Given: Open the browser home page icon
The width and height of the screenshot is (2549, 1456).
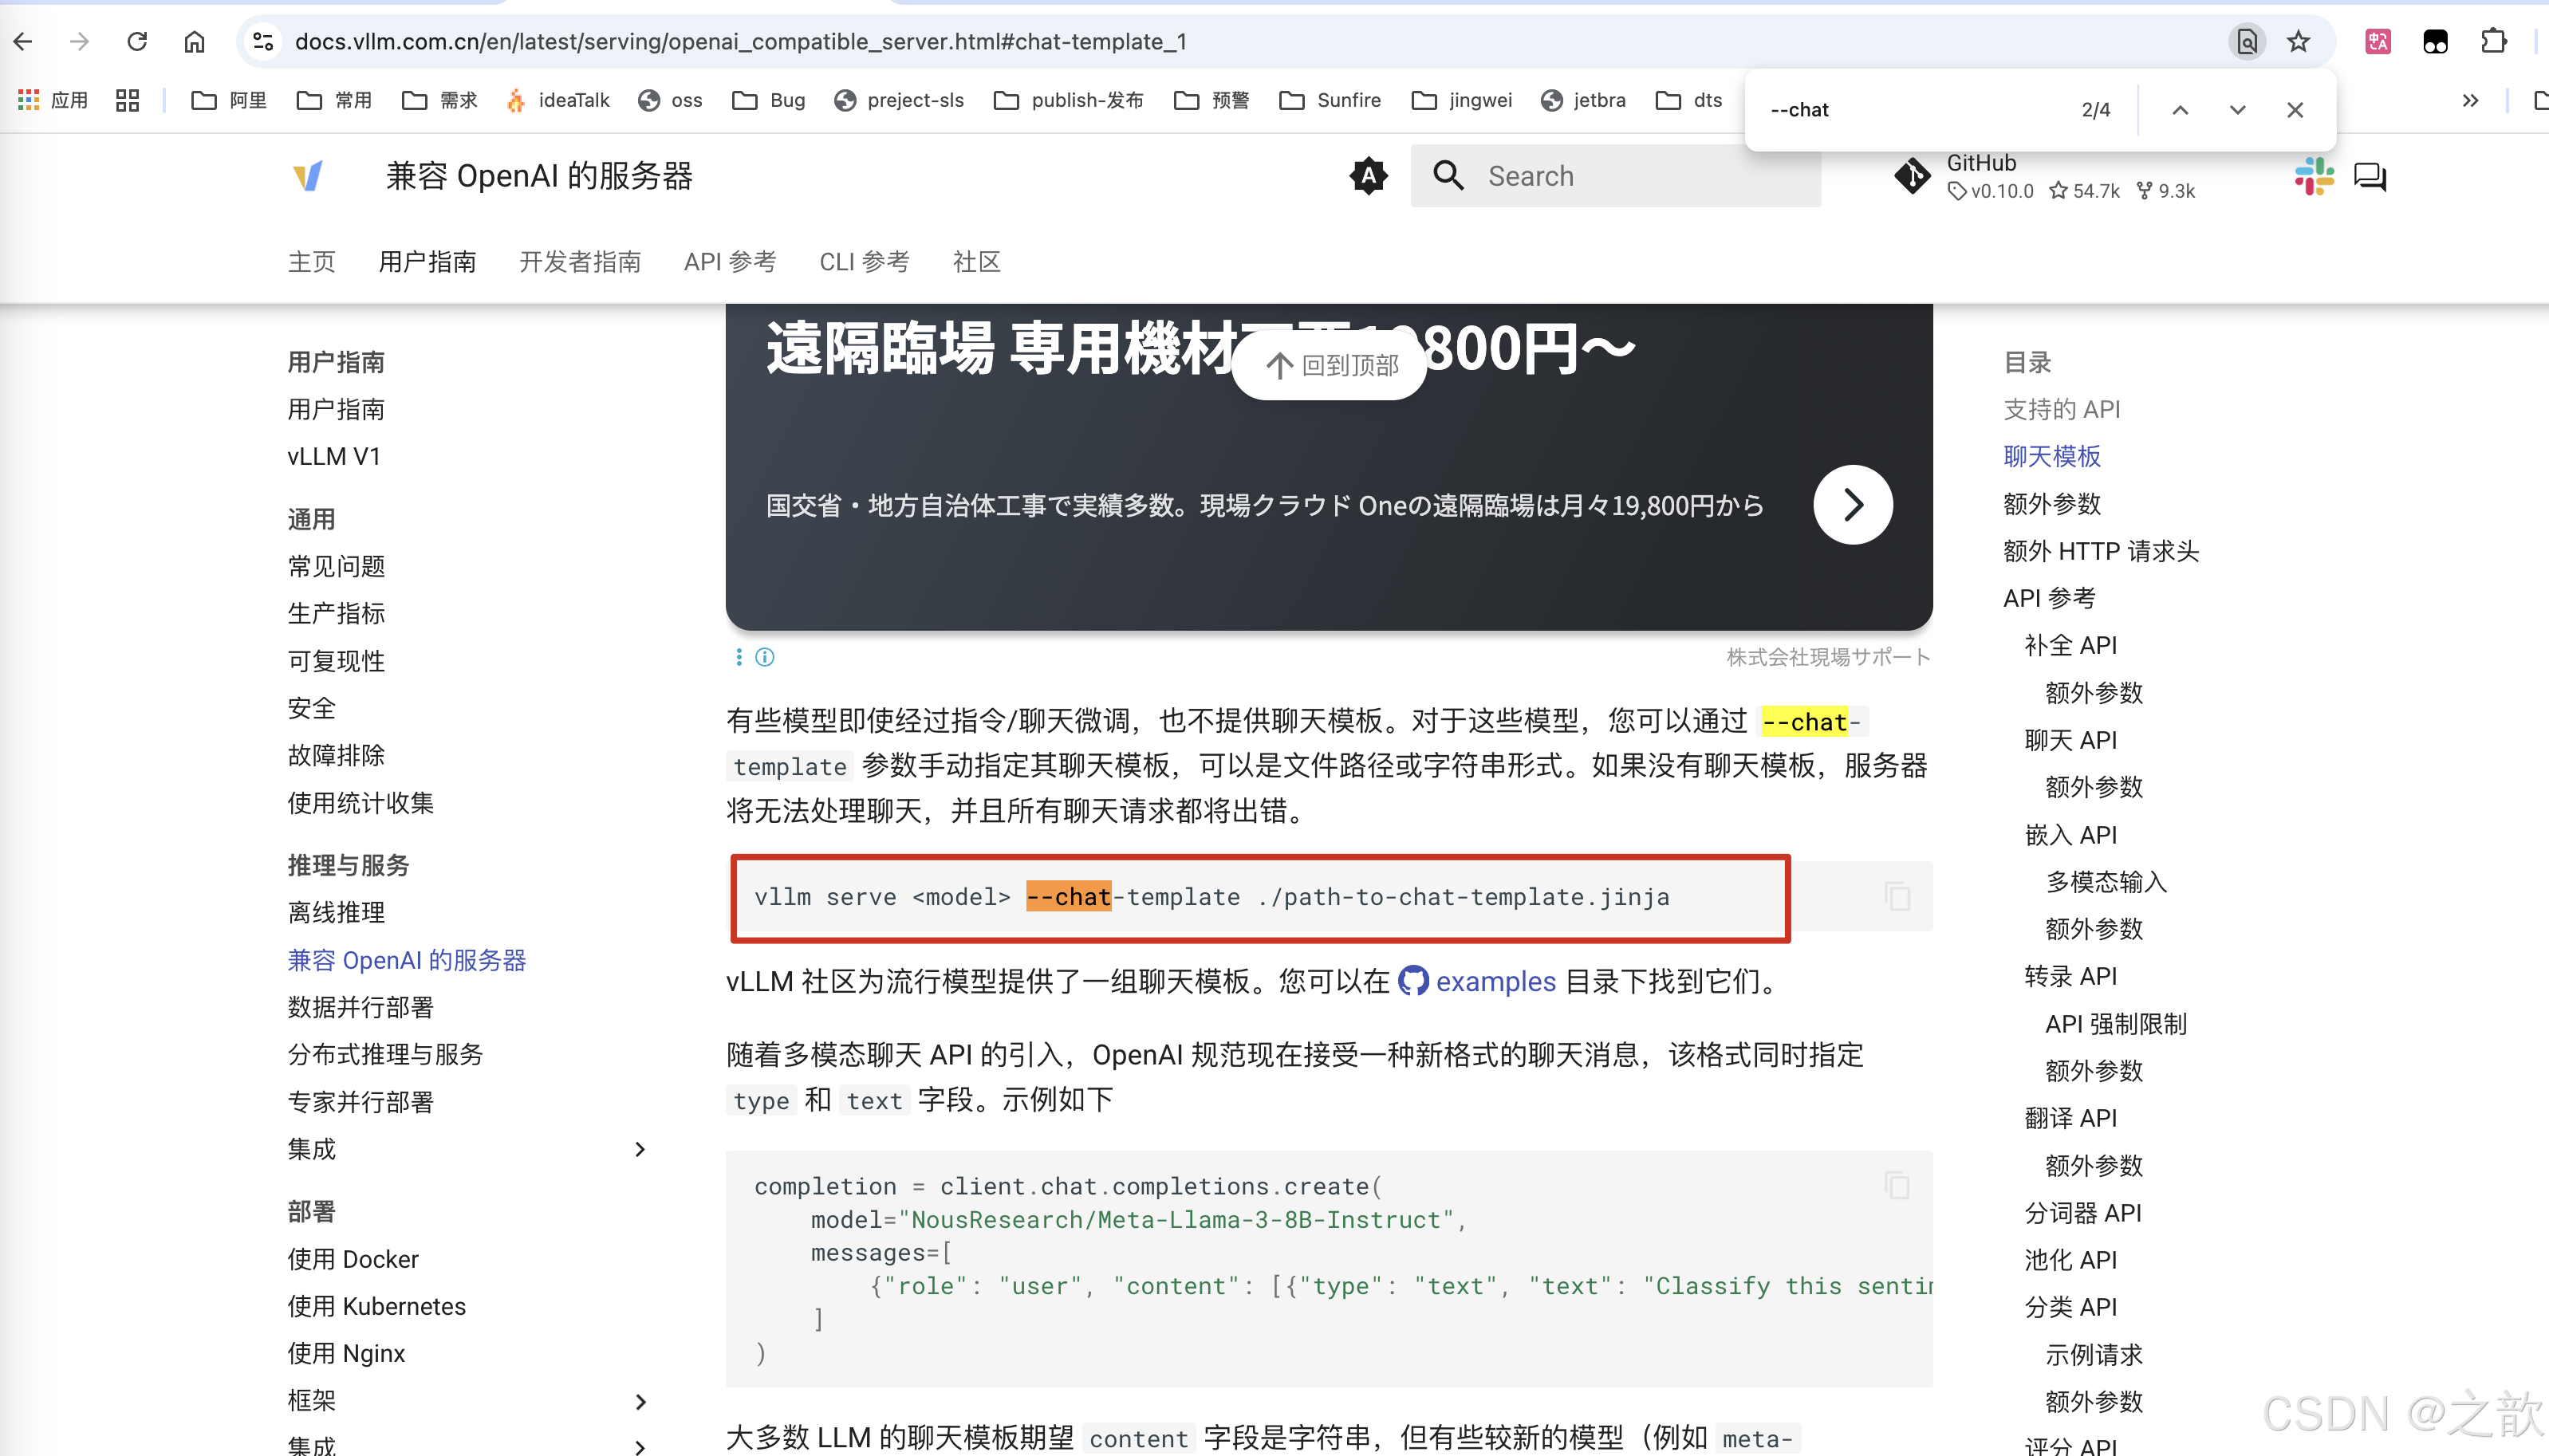Looking at the screenshot, I should [x=194, y=41].
